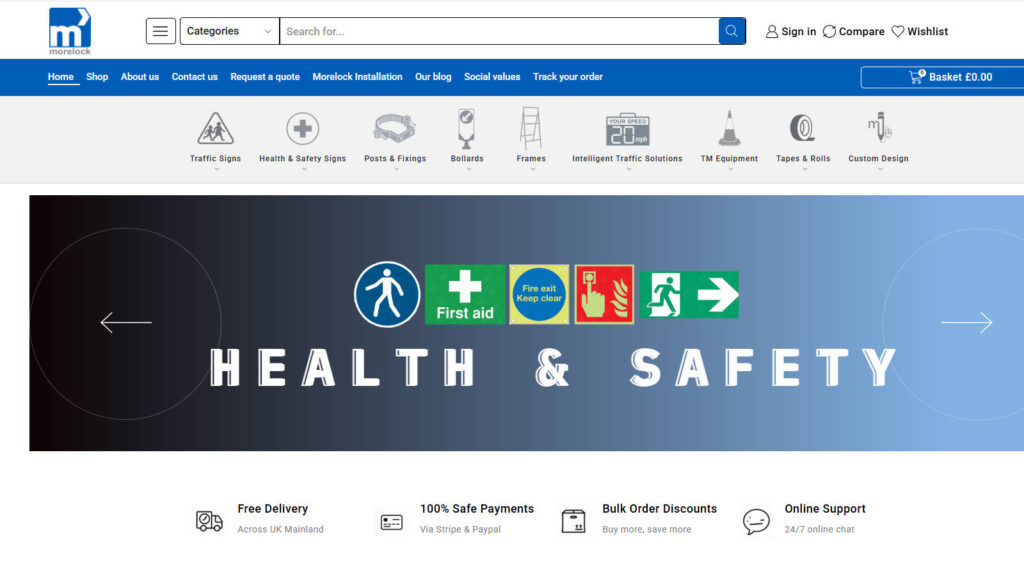
Task: Click into the Search for... field
Action: 498,31
